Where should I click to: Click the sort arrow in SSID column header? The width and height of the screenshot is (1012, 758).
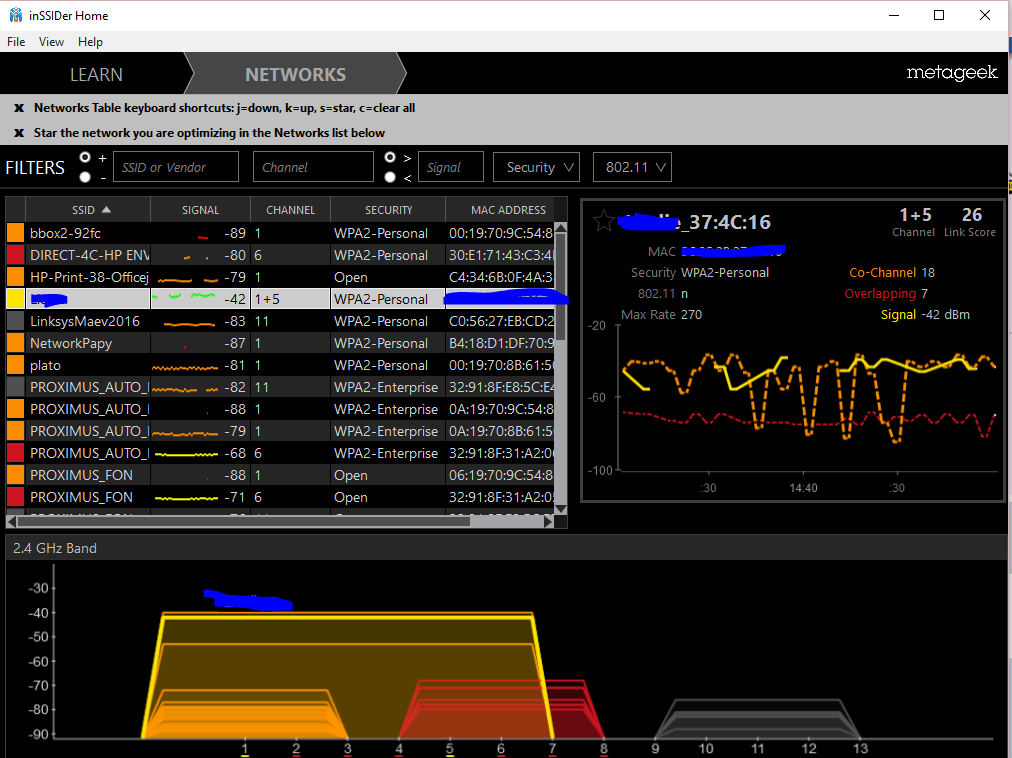coord(107,210)
